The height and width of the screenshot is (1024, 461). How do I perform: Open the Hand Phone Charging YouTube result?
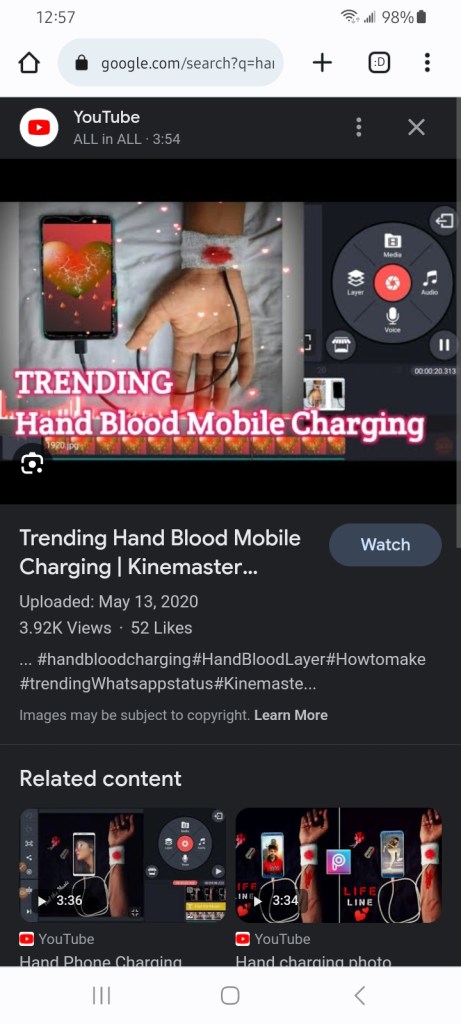coord(101,962)
